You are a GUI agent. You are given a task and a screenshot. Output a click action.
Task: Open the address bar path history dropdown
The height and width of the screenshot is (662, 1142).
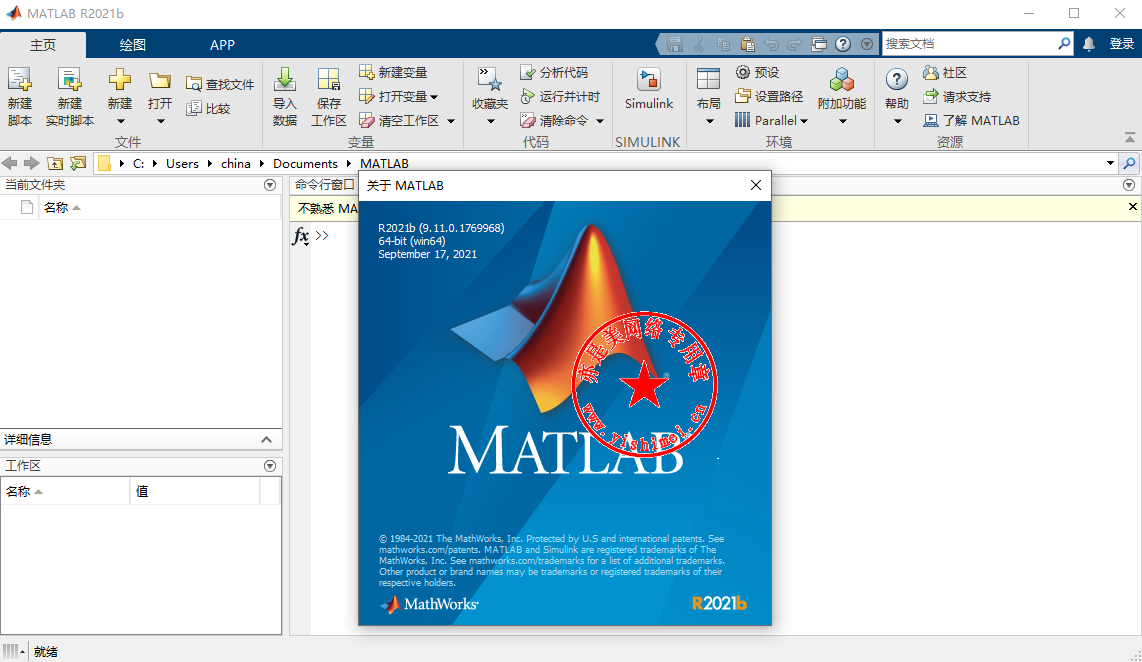tap(1110, 163)
